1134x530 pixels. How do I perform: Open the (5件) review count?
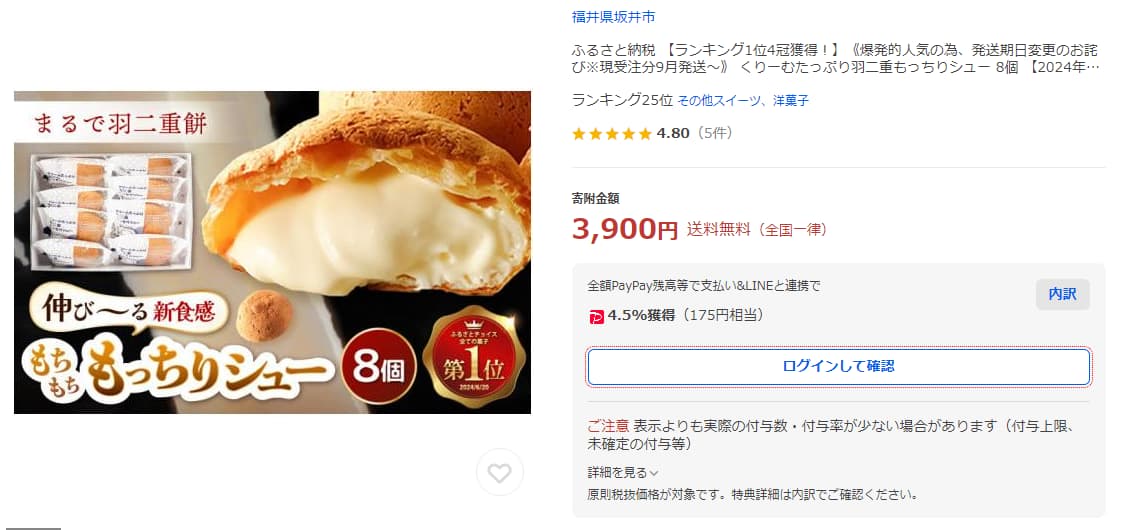[x=715, y=133]
